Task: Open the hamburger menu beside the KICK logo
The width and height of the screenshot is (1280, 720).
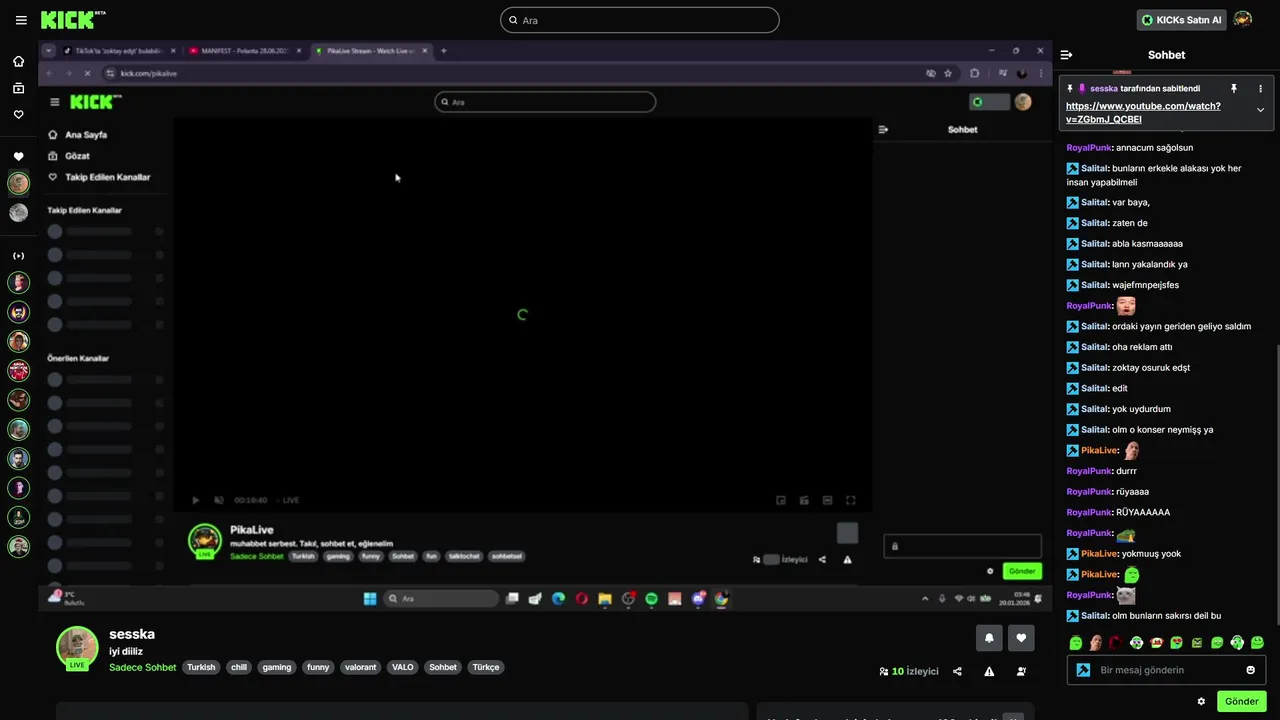Action: (x=19, y=19)
